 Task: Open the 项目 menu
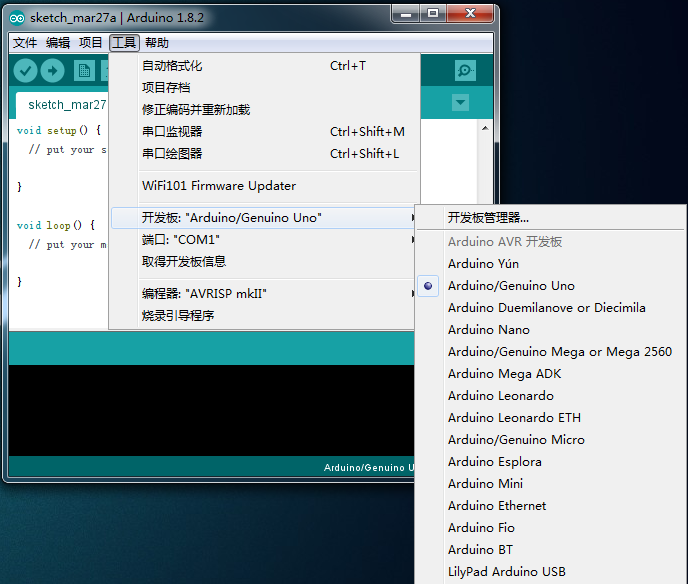[91, 43]
